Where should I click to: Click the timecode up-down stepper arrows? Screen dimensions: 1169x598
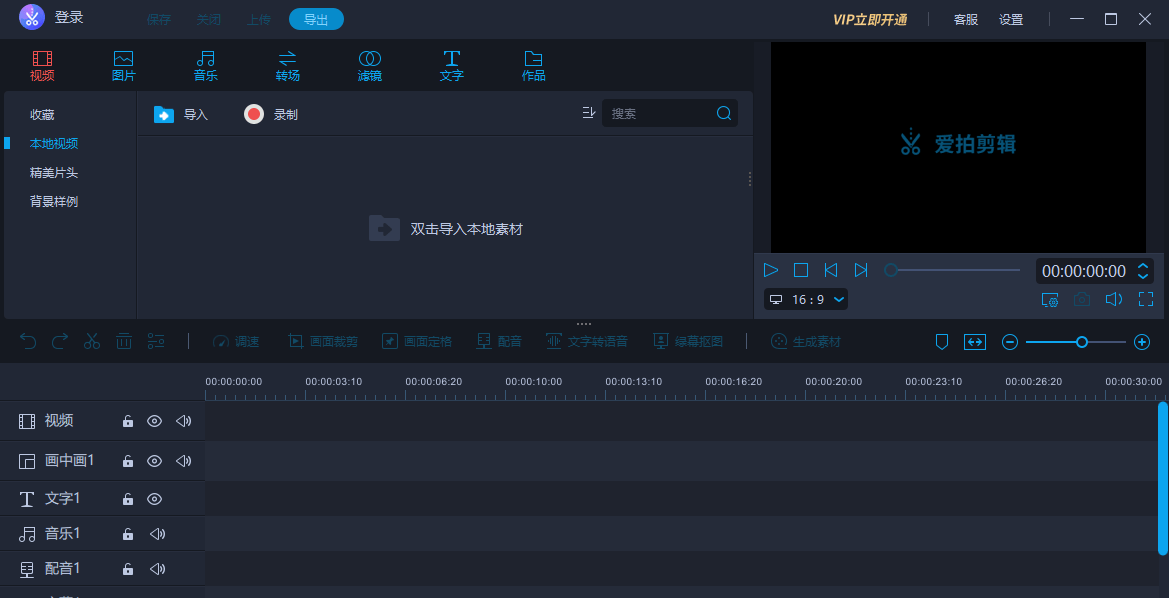(x=1143, y=270)
